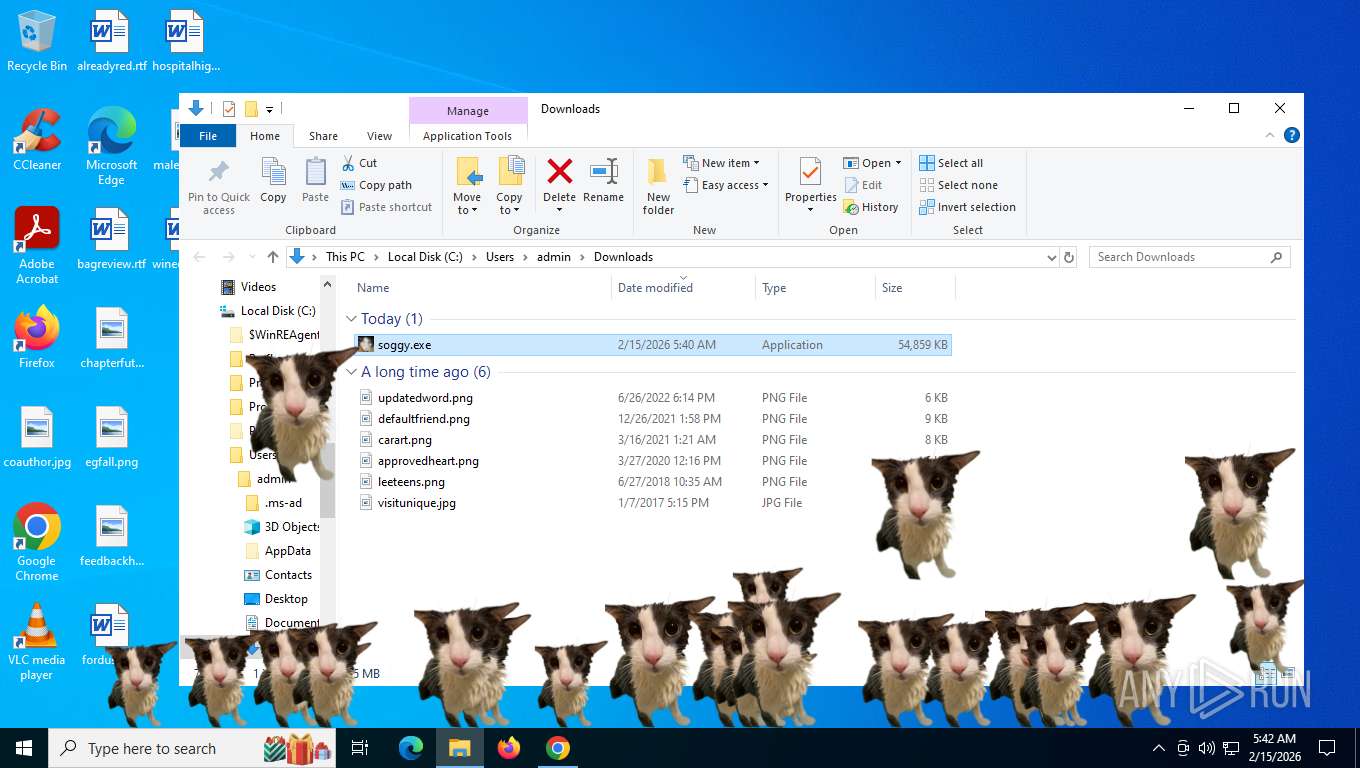The image size is (1360, 768).
Task: Click Select all
Action: pos(951,163)
